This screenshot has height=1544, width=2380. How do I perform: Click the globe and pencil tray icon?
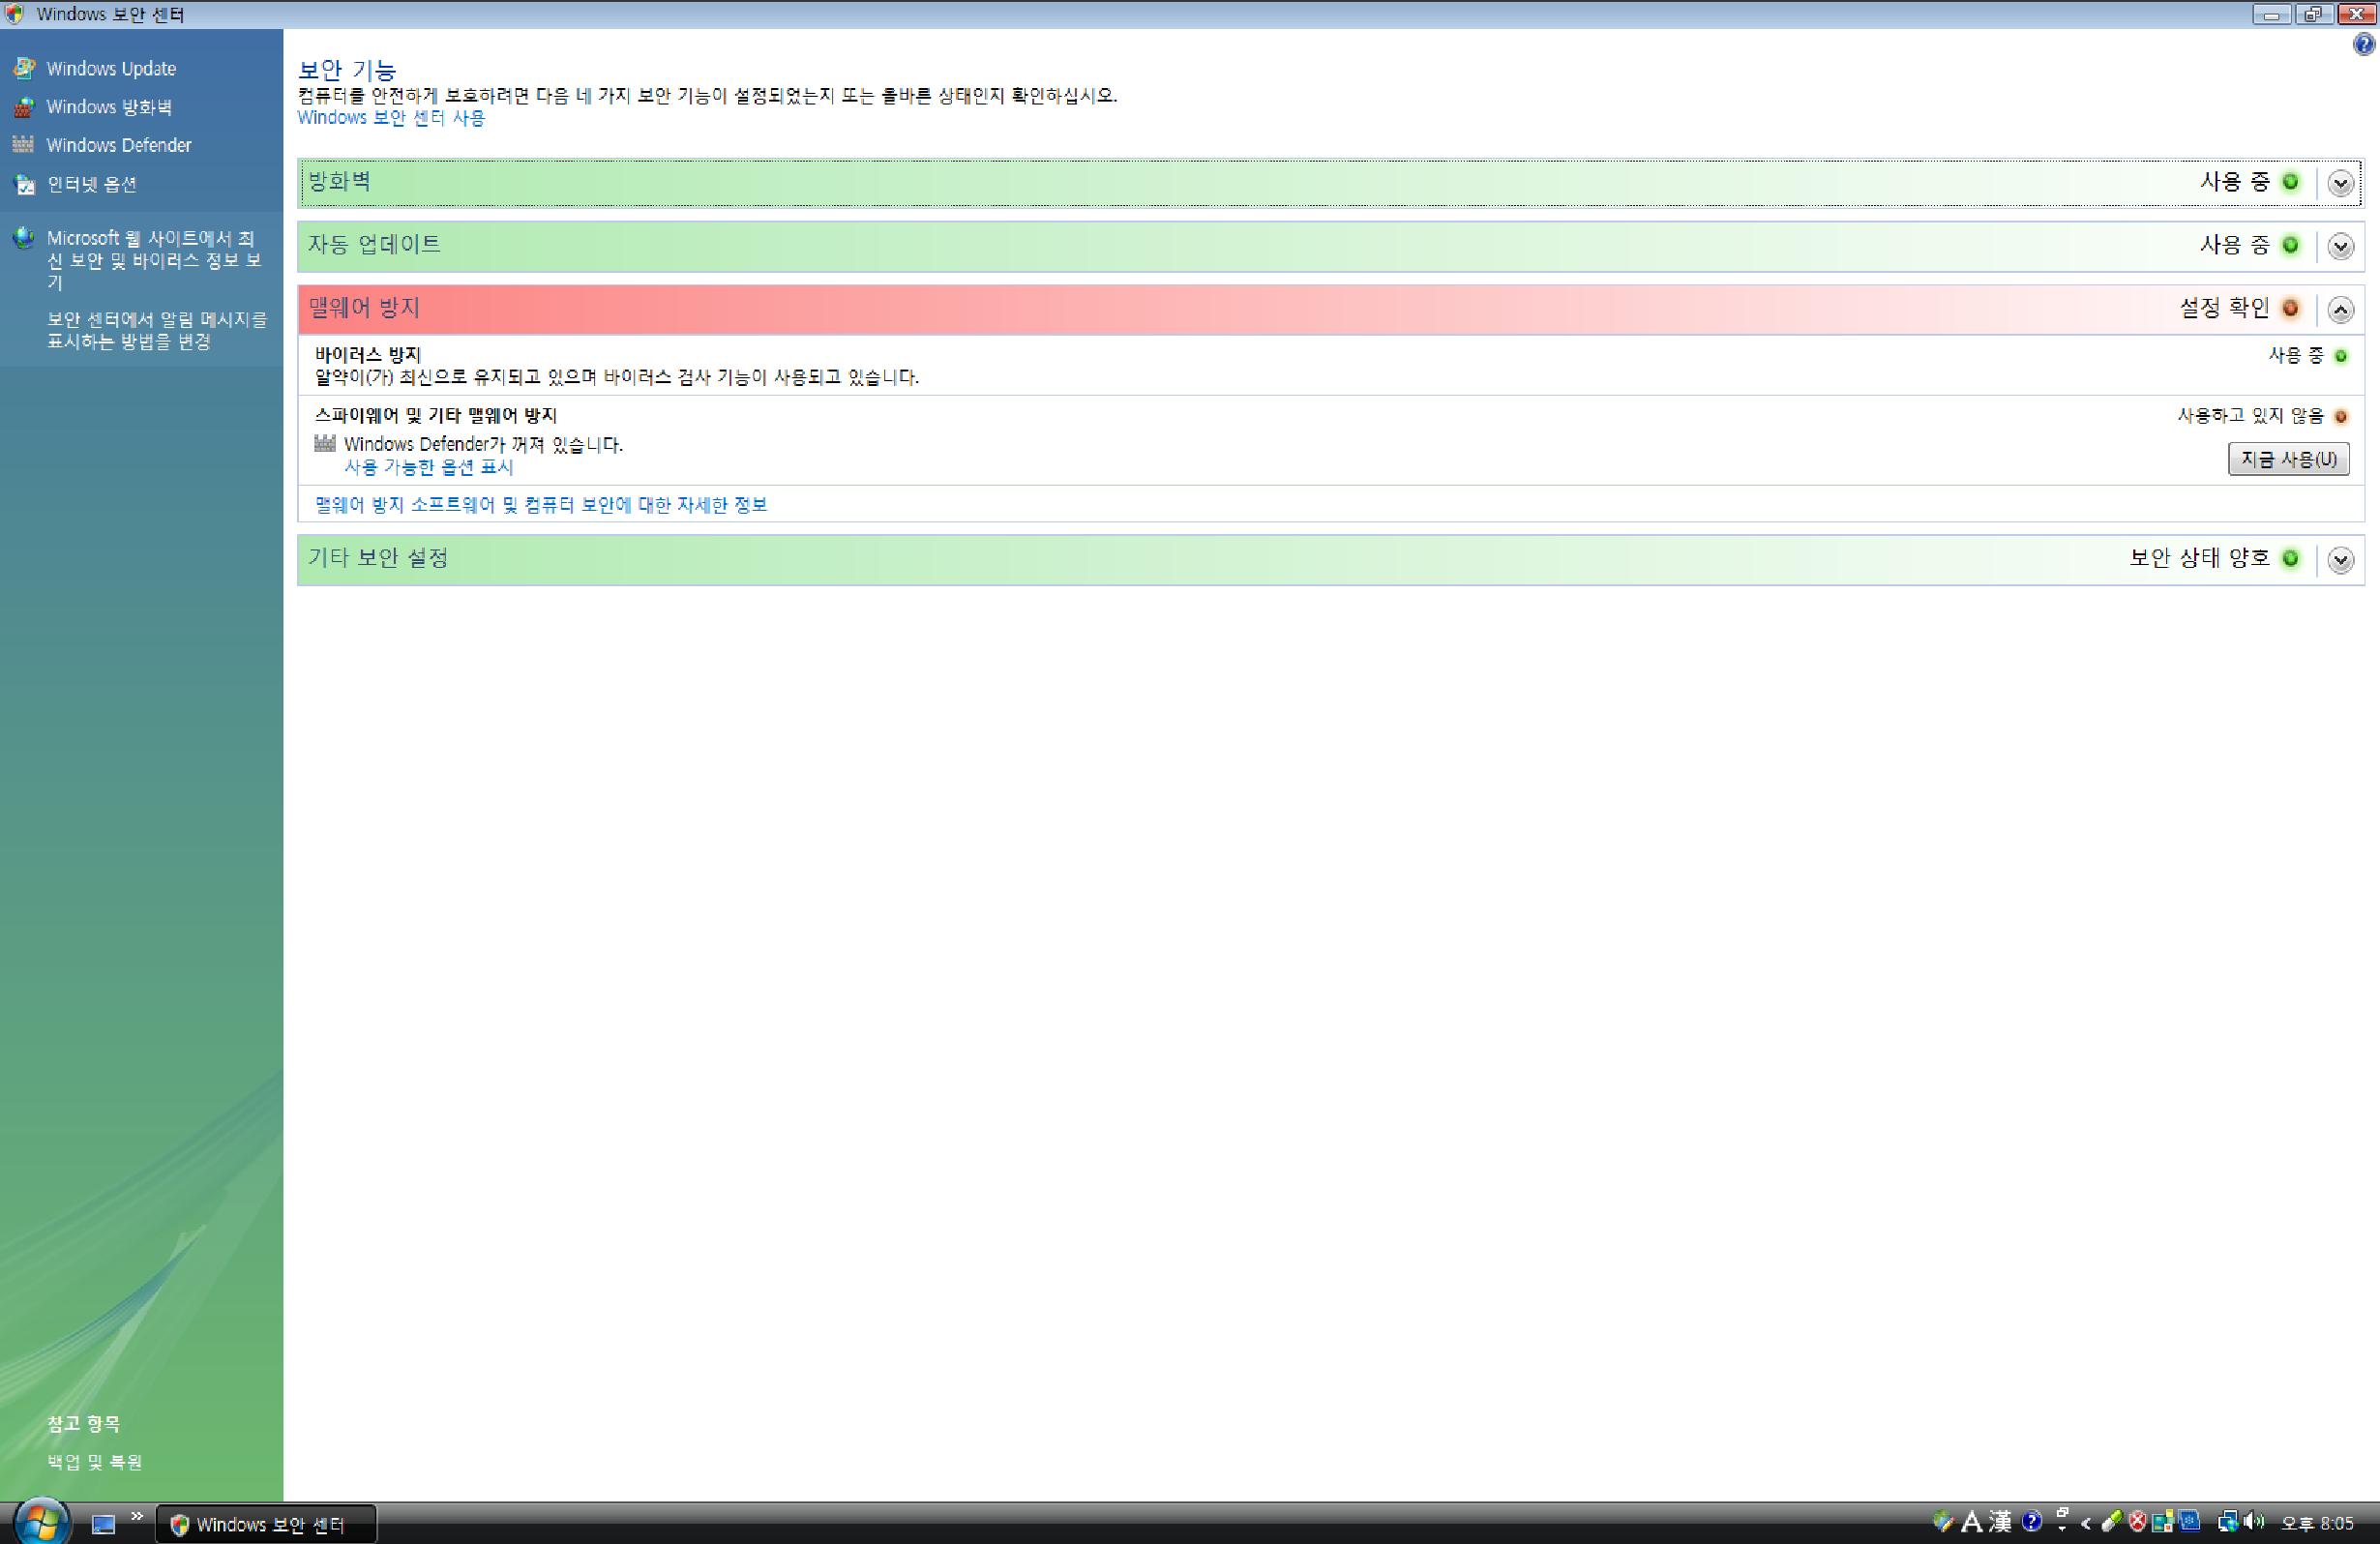coord(1944,1521)
